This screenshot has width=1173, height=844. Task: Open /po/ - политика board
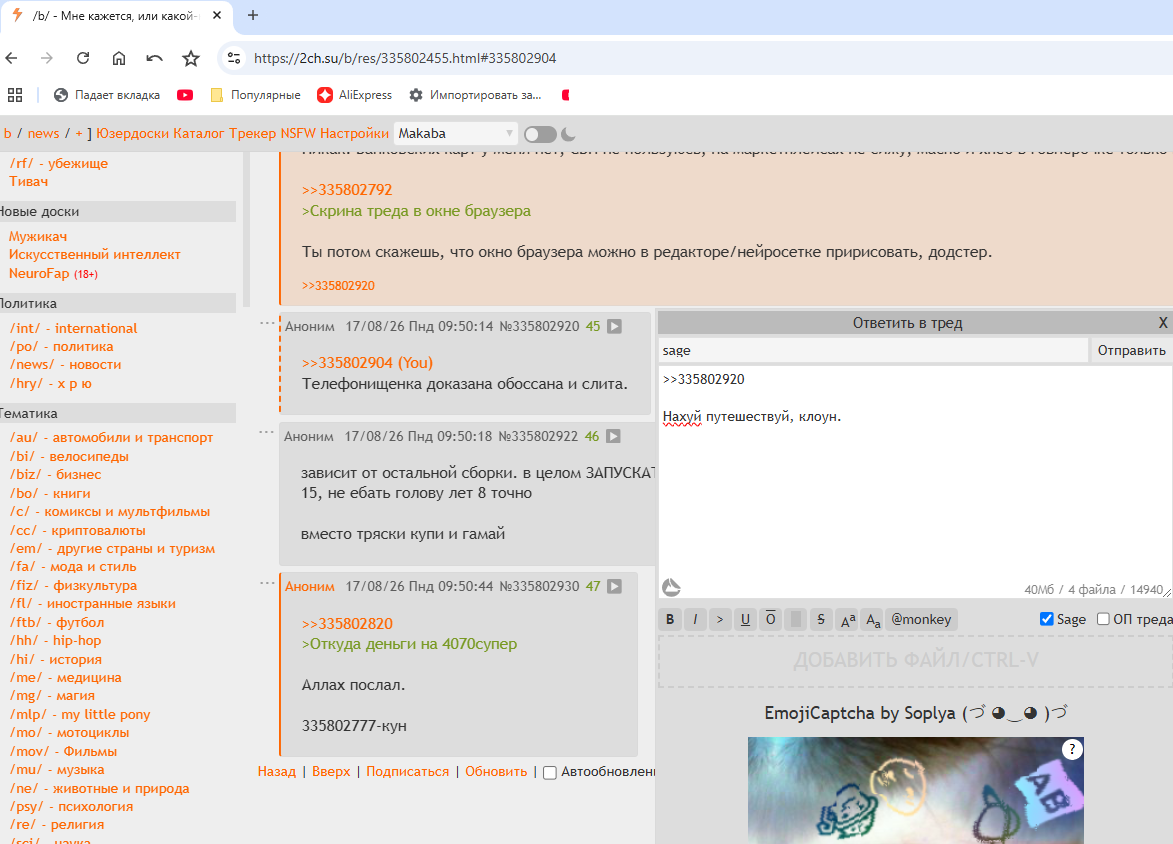coord(61,346)
